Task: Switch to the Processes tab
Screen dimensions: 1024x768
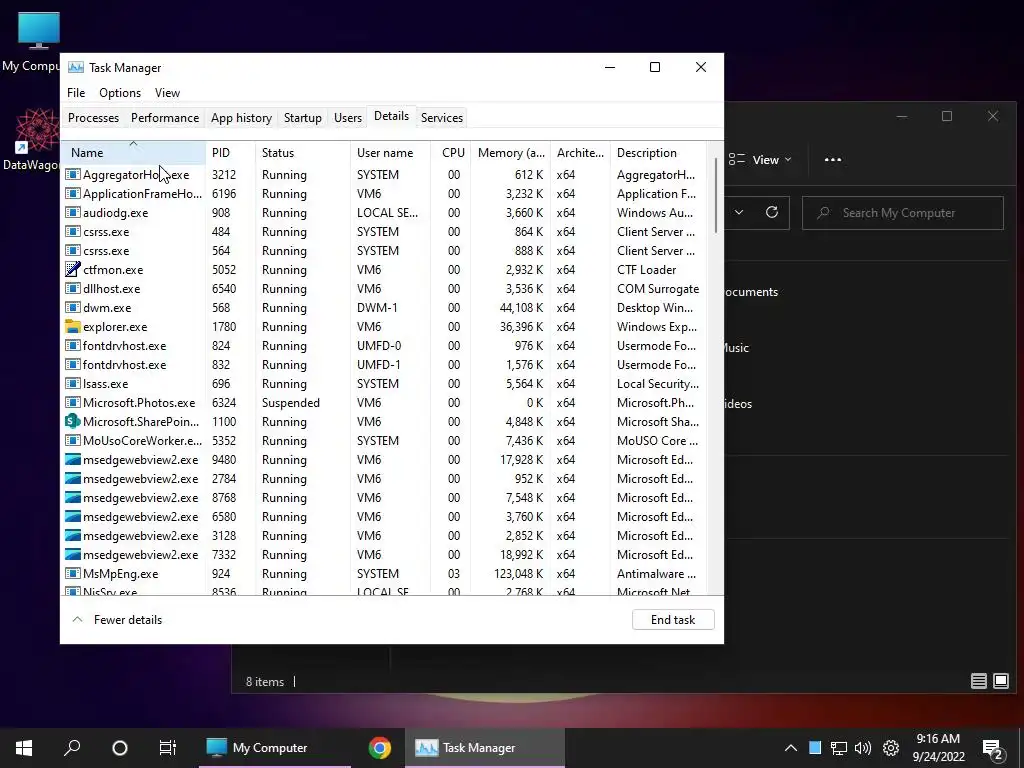Action: coord(93,118)
